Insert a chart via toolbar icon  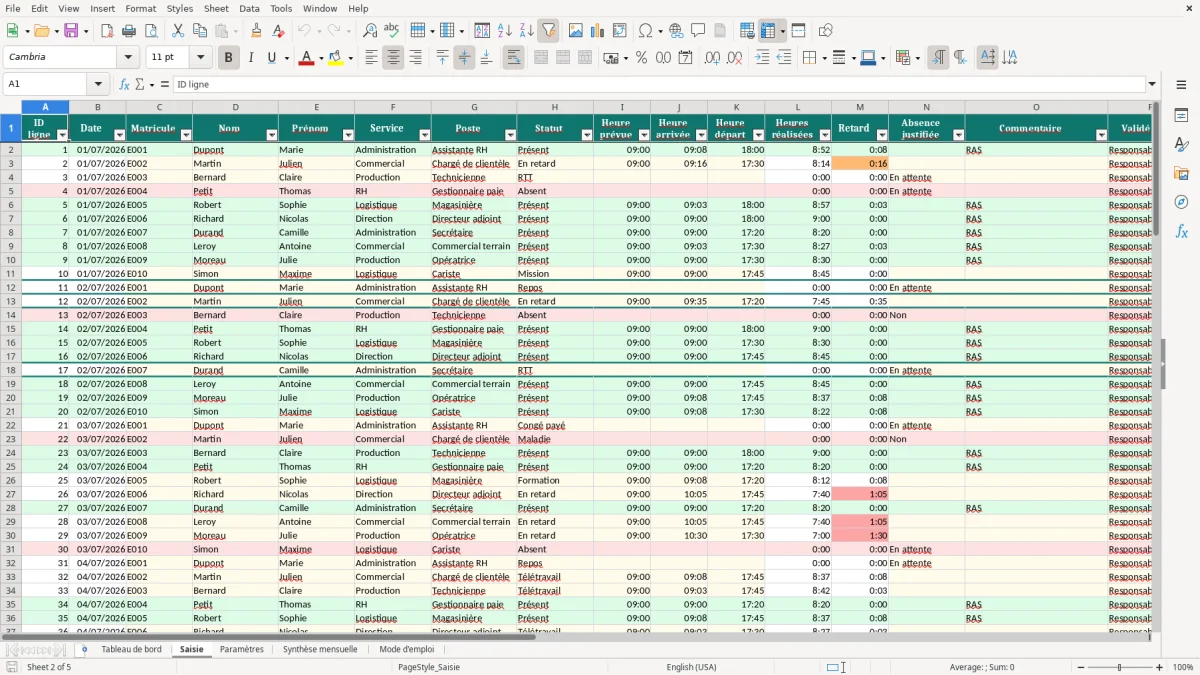point(598,31)
